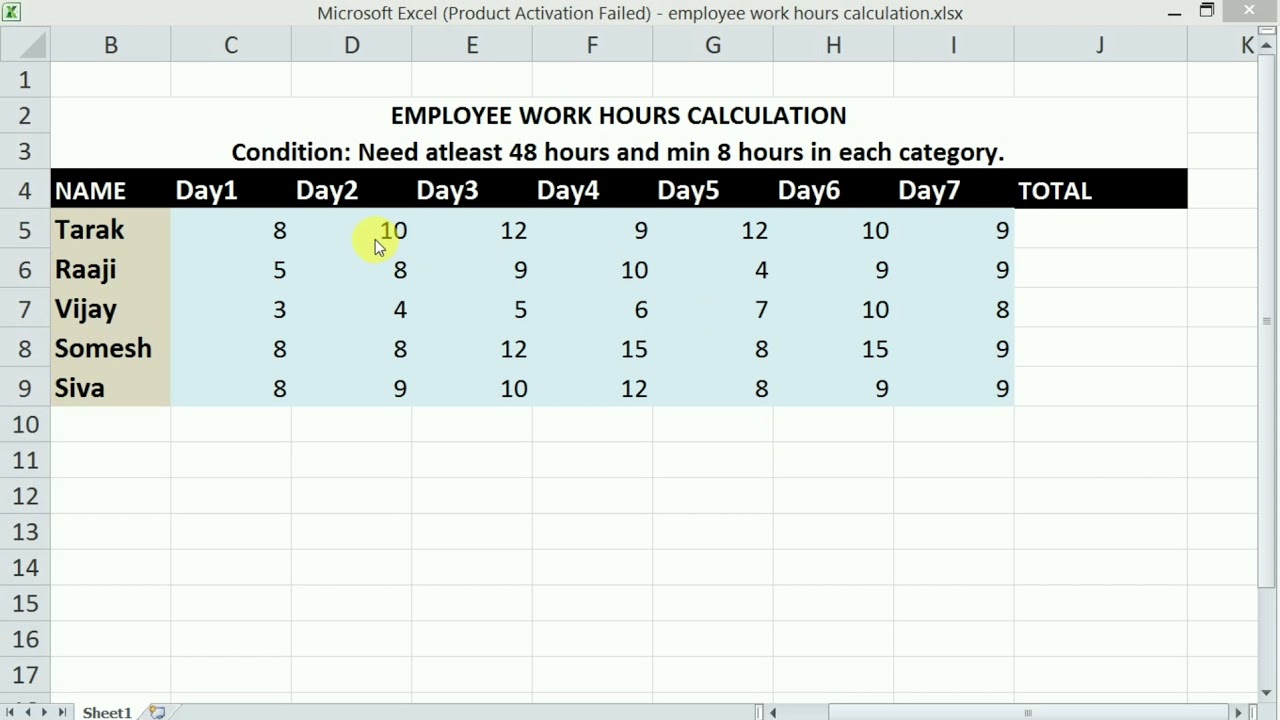Select Siva's Day3 value 10

(472, 388)
